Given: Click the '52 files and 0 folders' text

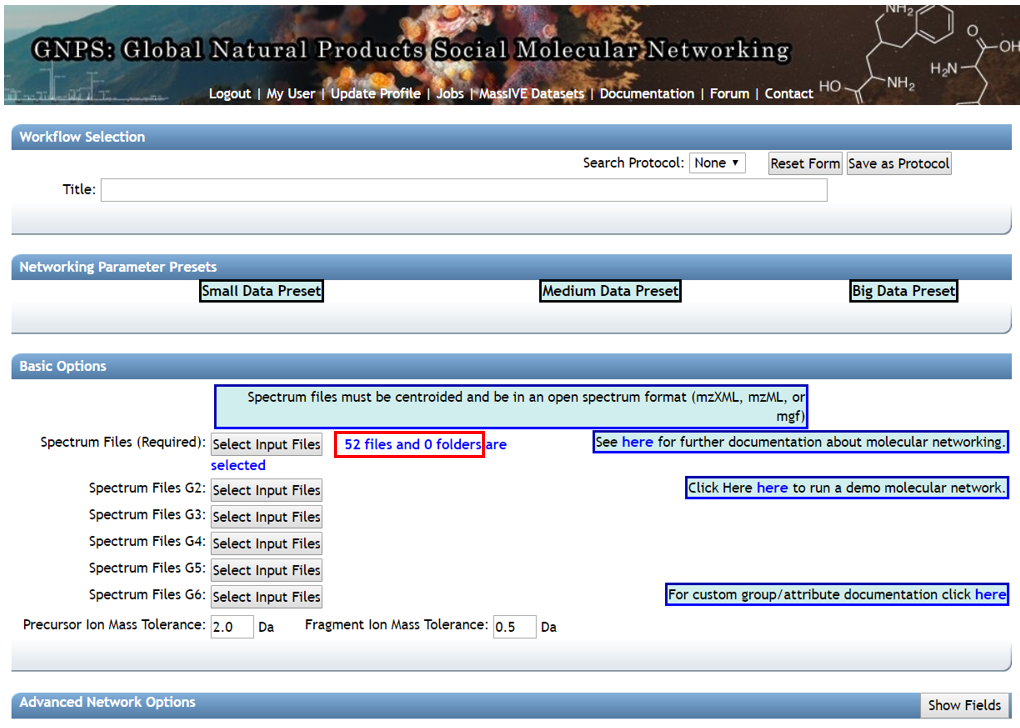Looking at the screenshot, I should (412, 444).
